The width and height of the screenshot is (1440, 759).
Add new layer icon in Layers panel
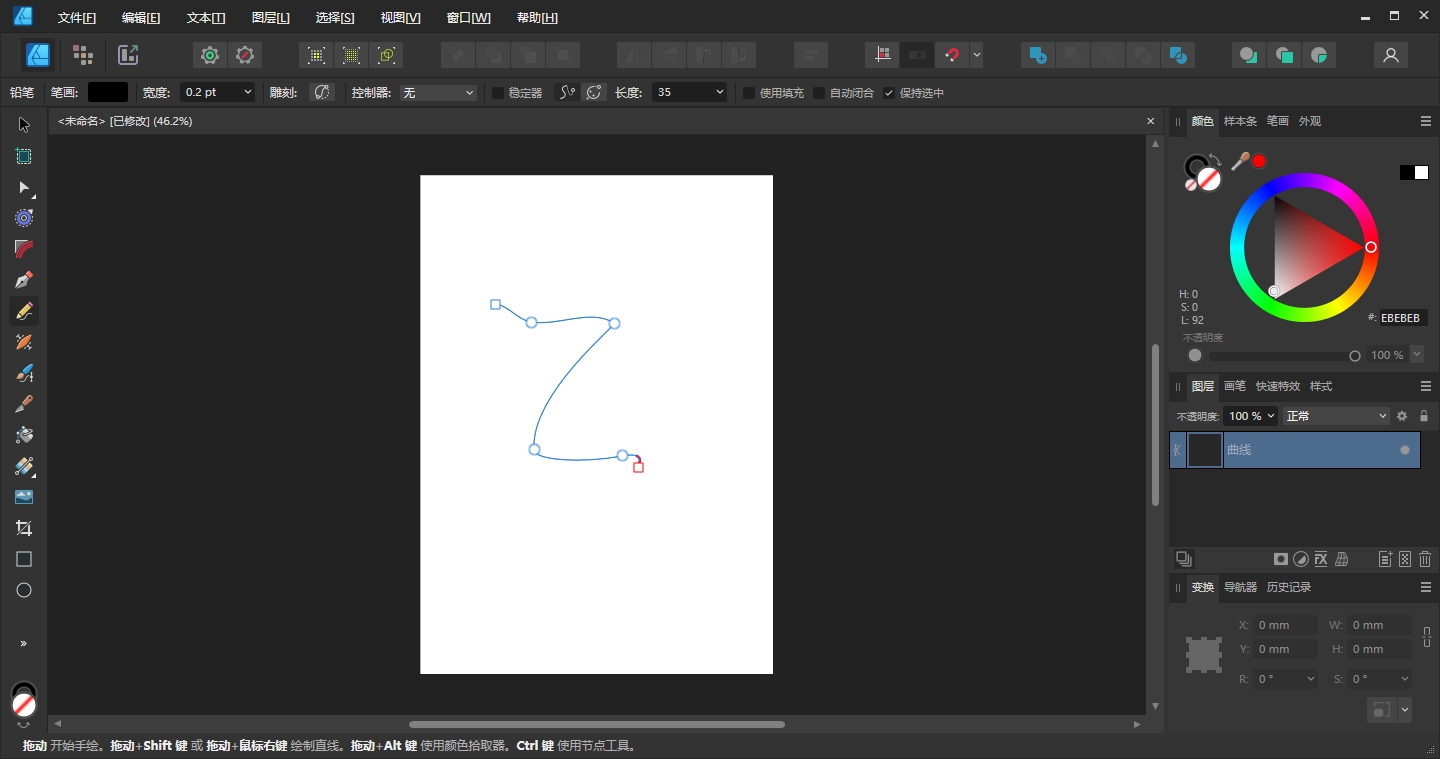click(x=1385, y=559)
